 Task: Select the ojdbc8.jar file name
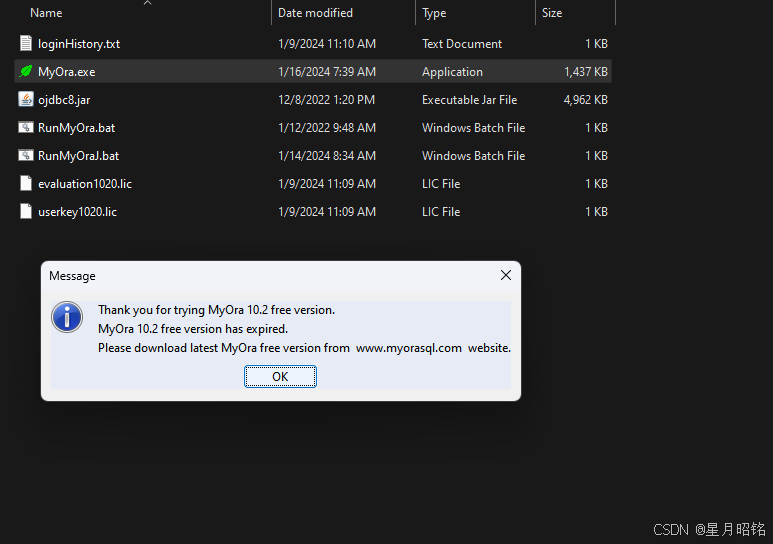click(x=64, y=100)
